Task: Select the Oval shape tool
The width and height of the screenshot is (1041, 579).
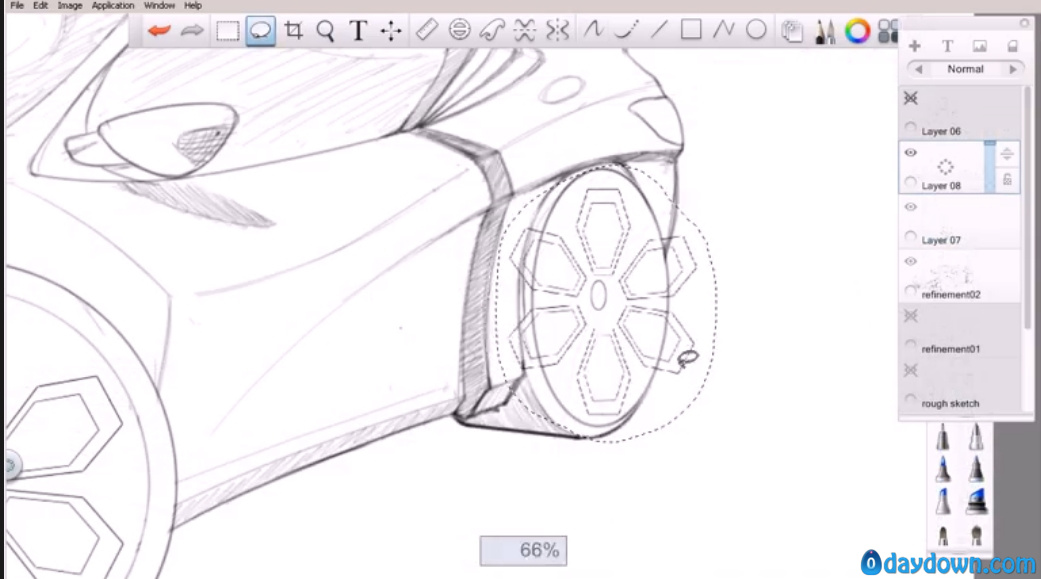Action: coord(756,30)
